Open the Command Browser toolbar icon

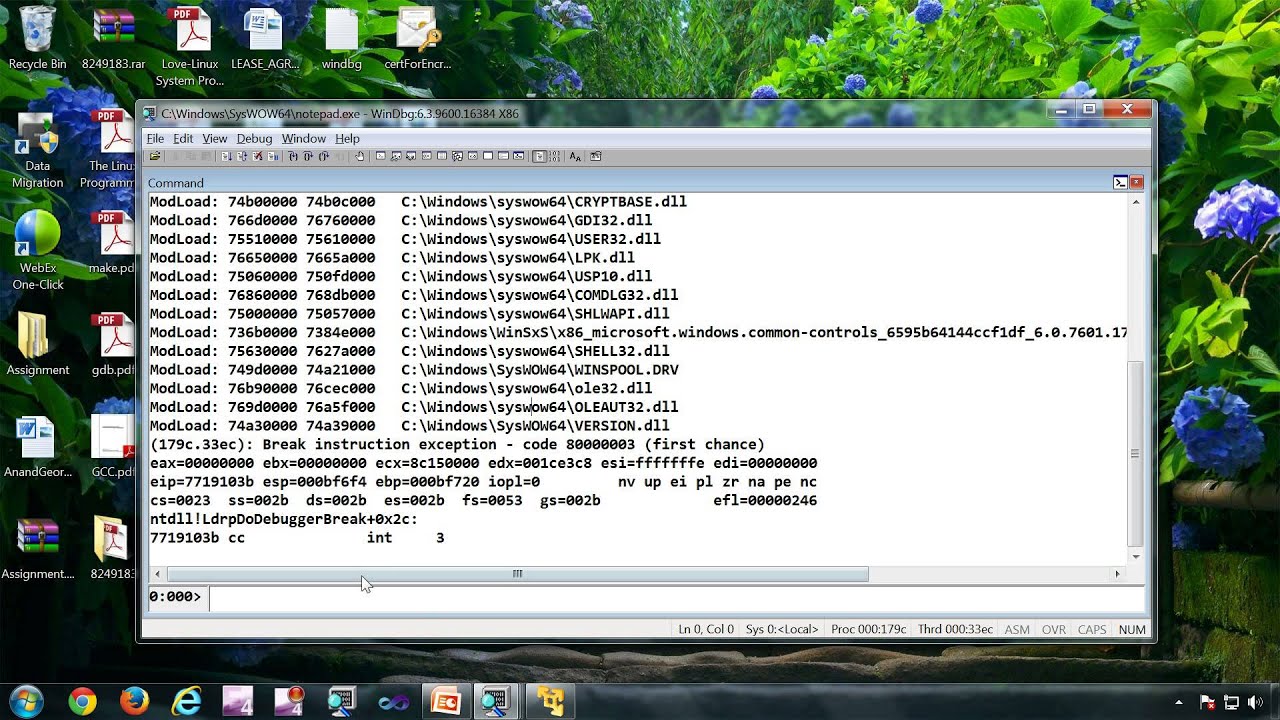519,156
